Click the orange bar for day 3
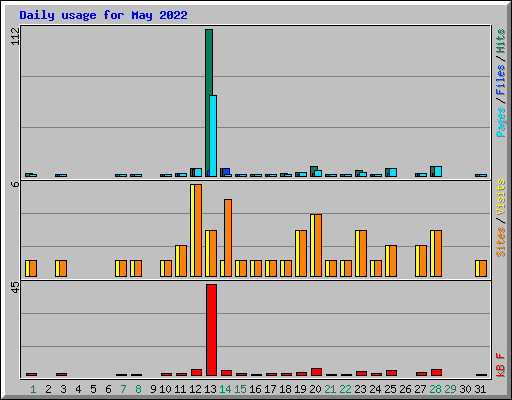512x400 pixels. click(x=63, y=269)
